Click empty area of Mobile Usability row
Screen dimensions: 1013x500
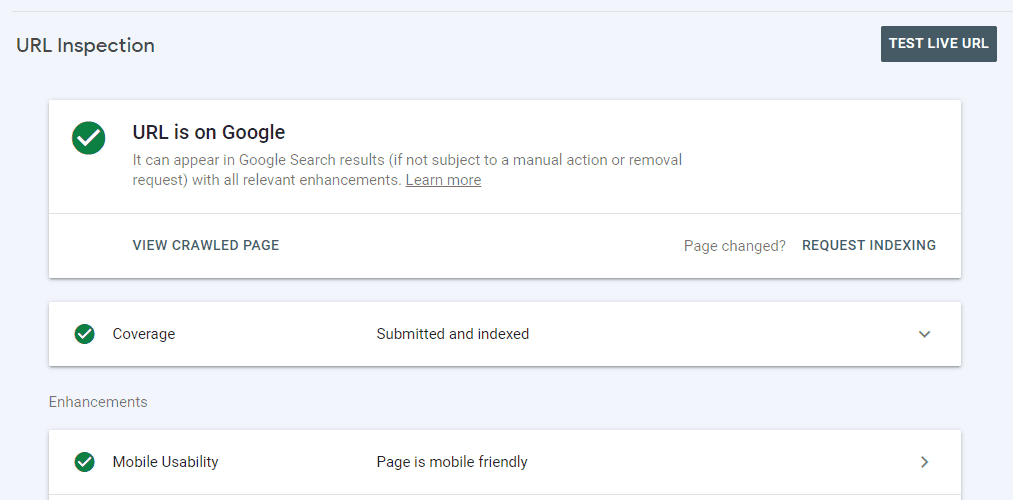click(711, 462)
